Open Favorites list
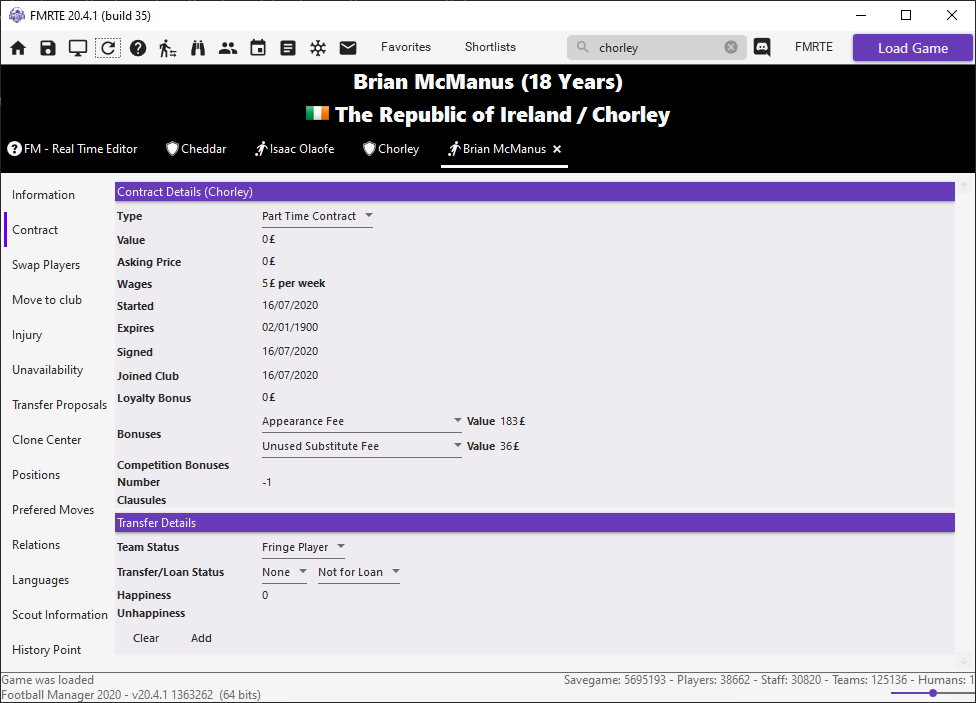976x703 pixels. coord(406,47)
